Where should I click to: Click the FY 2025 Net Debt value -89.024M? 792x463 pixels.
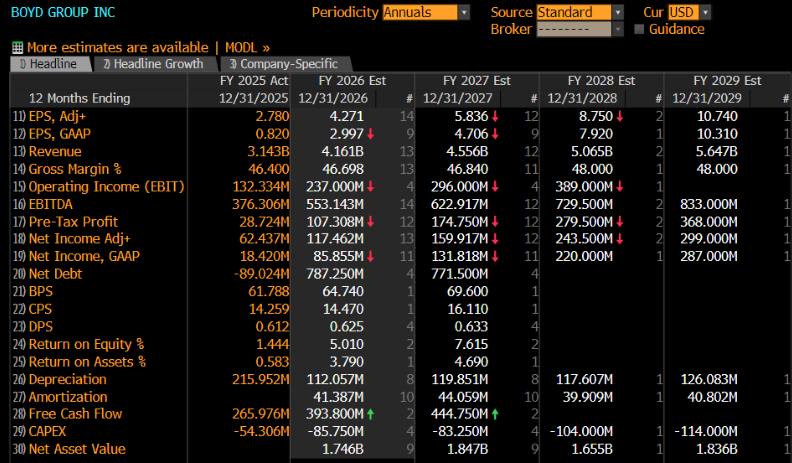coord(261,274)
